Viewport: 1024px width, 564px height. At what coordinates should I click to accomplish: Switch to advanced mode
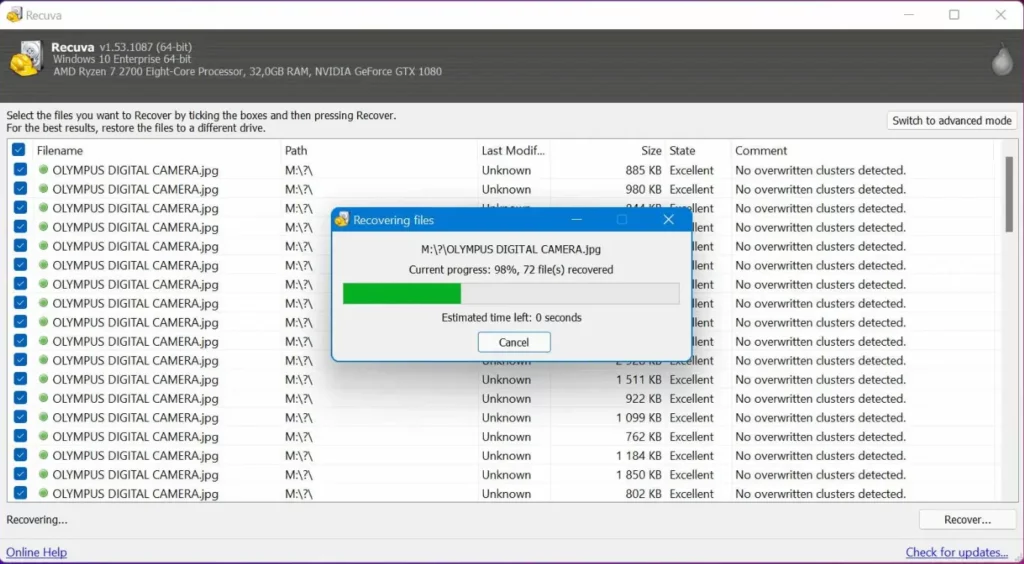point(952,120)
